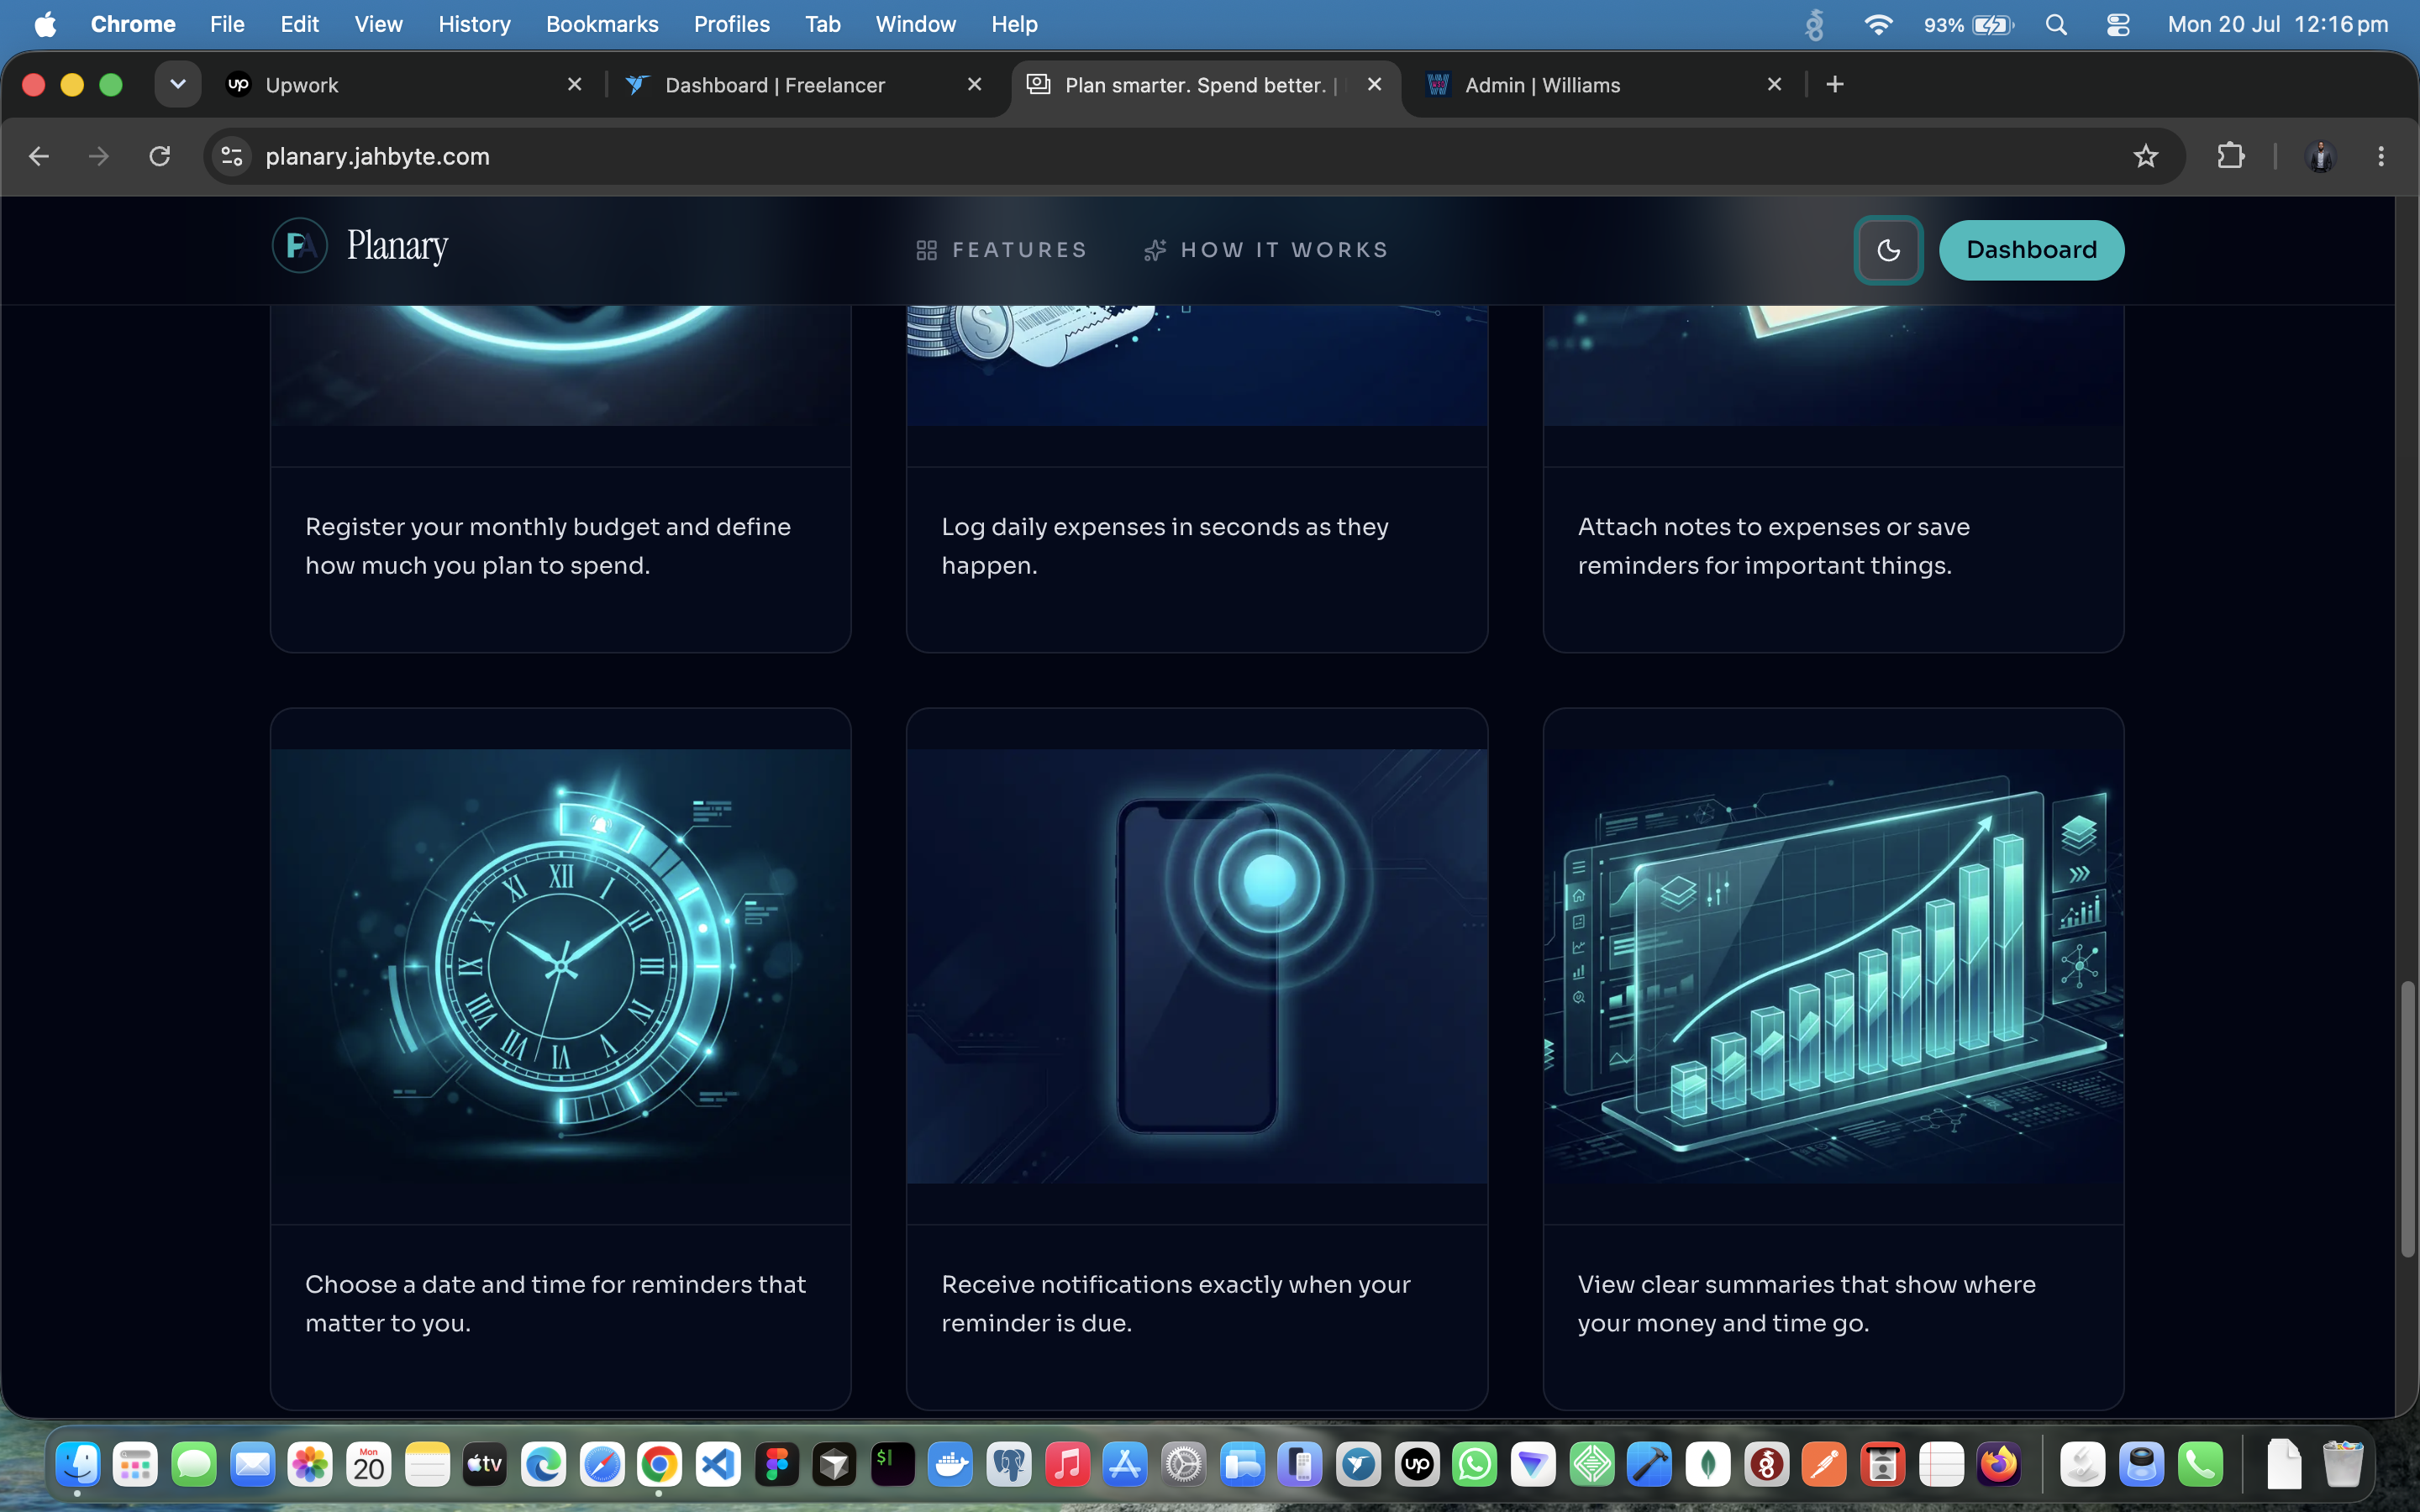Open the Planary logo home link
Image resolution: width=2420 pixels, height=1512 pixels.
click(x=360, y=246)
